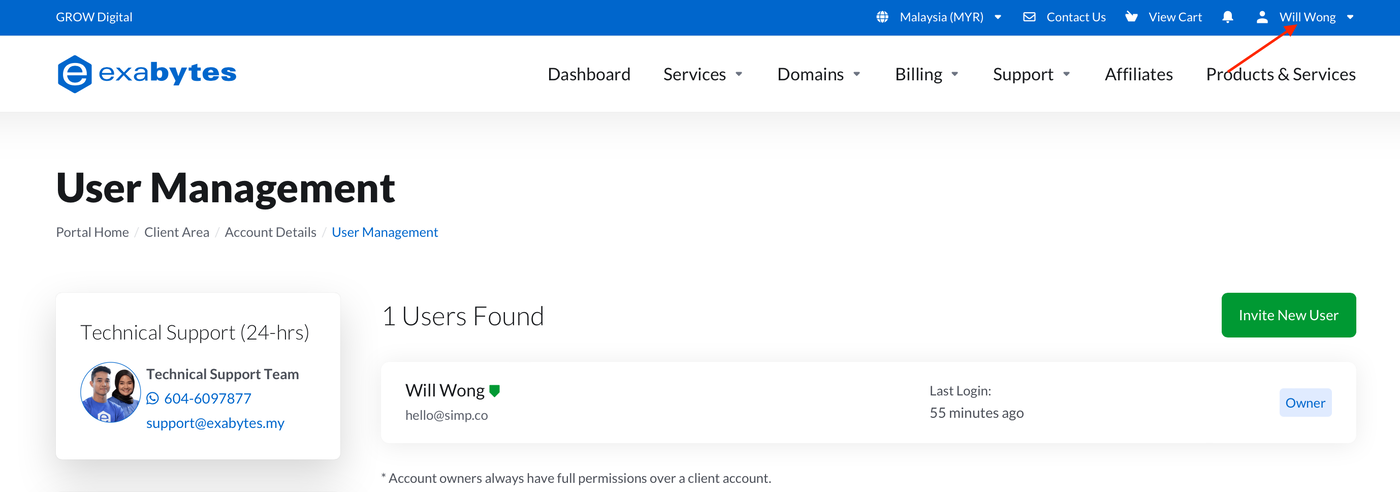This screenshot has width=1400, height=492.
Task: Open the Affiliates menu item
Action: [1139, 74]
